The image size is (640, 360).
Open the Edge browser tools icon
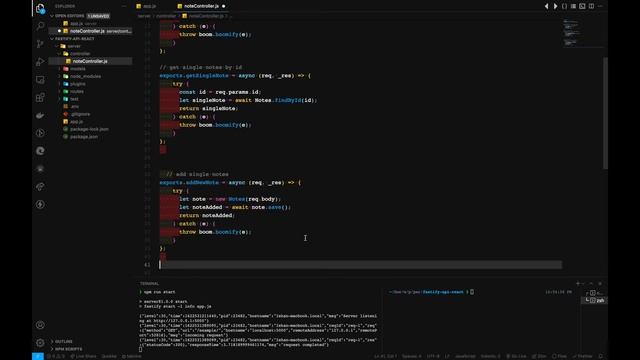[x=40, y=151]
